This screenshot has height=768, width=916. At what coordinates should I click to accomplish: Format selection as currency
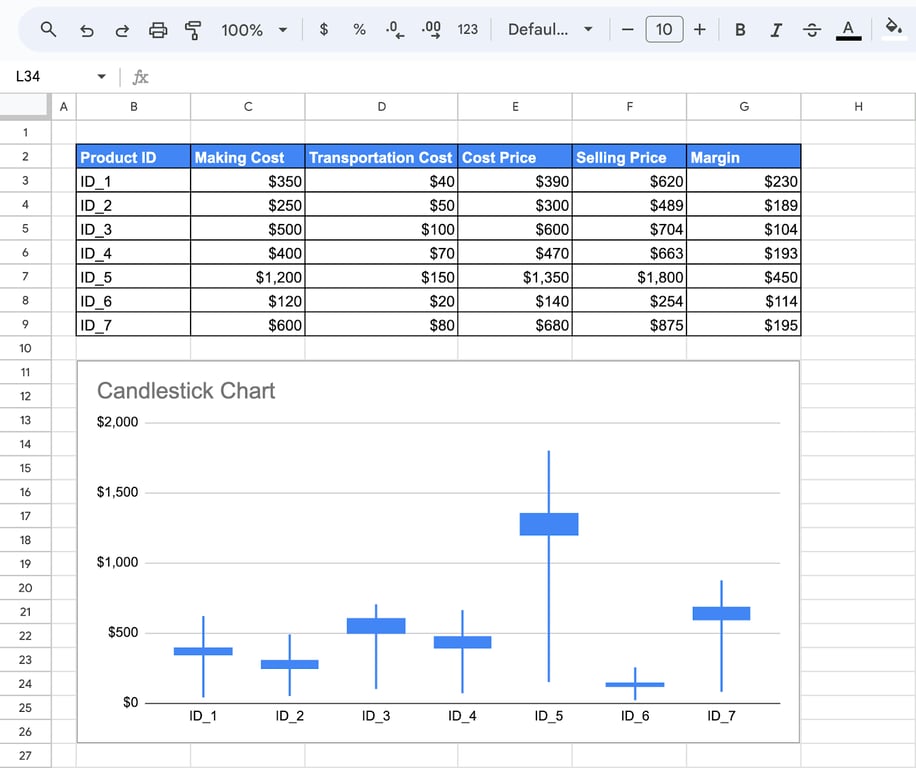[324, 29]
